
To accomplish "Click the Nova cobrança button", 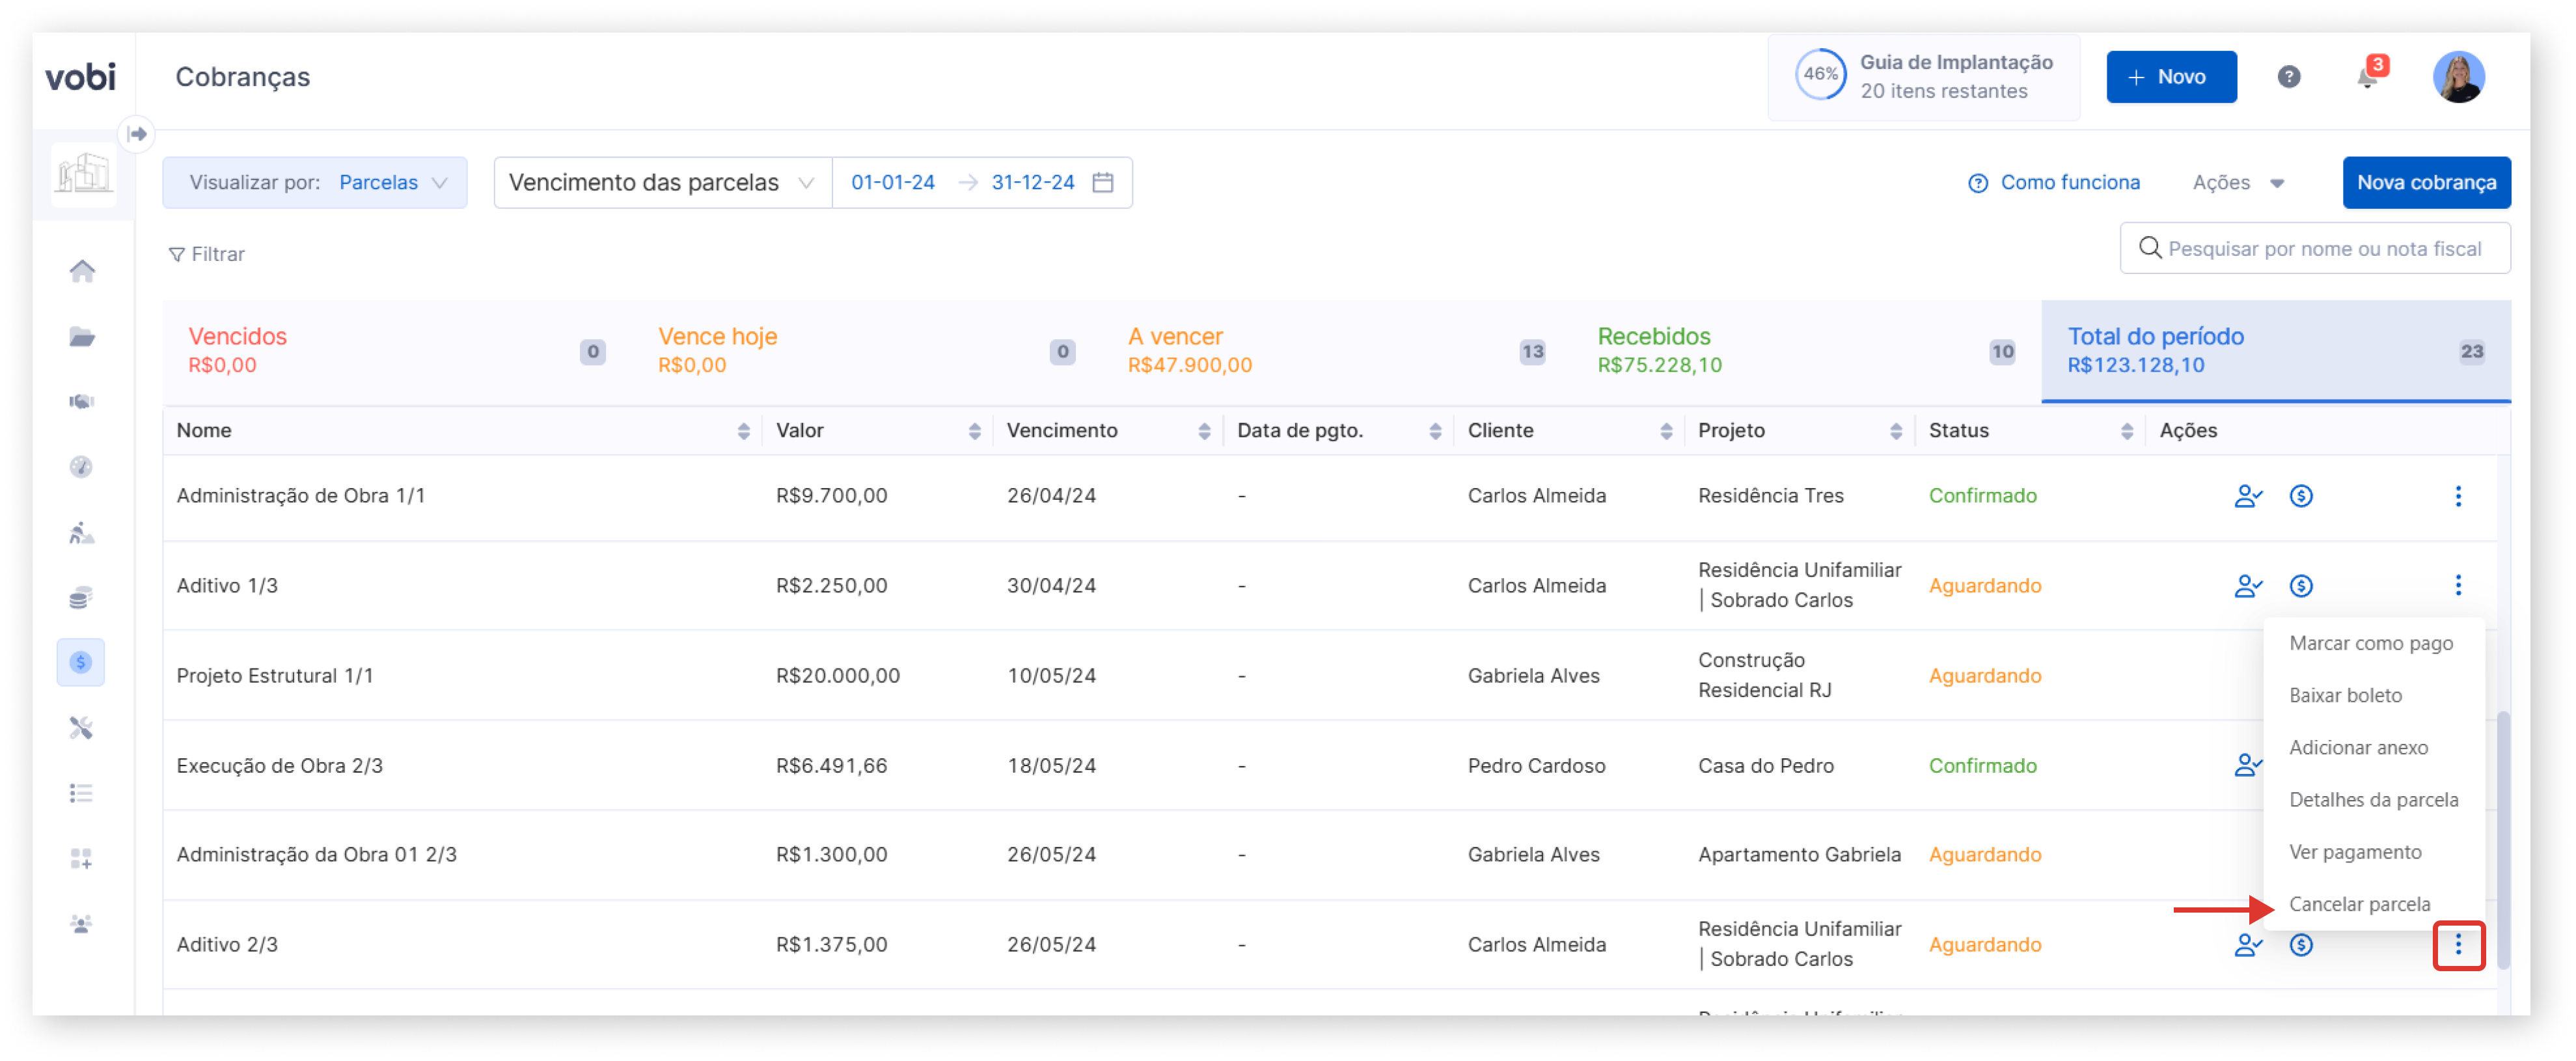I will [2426, 183].
